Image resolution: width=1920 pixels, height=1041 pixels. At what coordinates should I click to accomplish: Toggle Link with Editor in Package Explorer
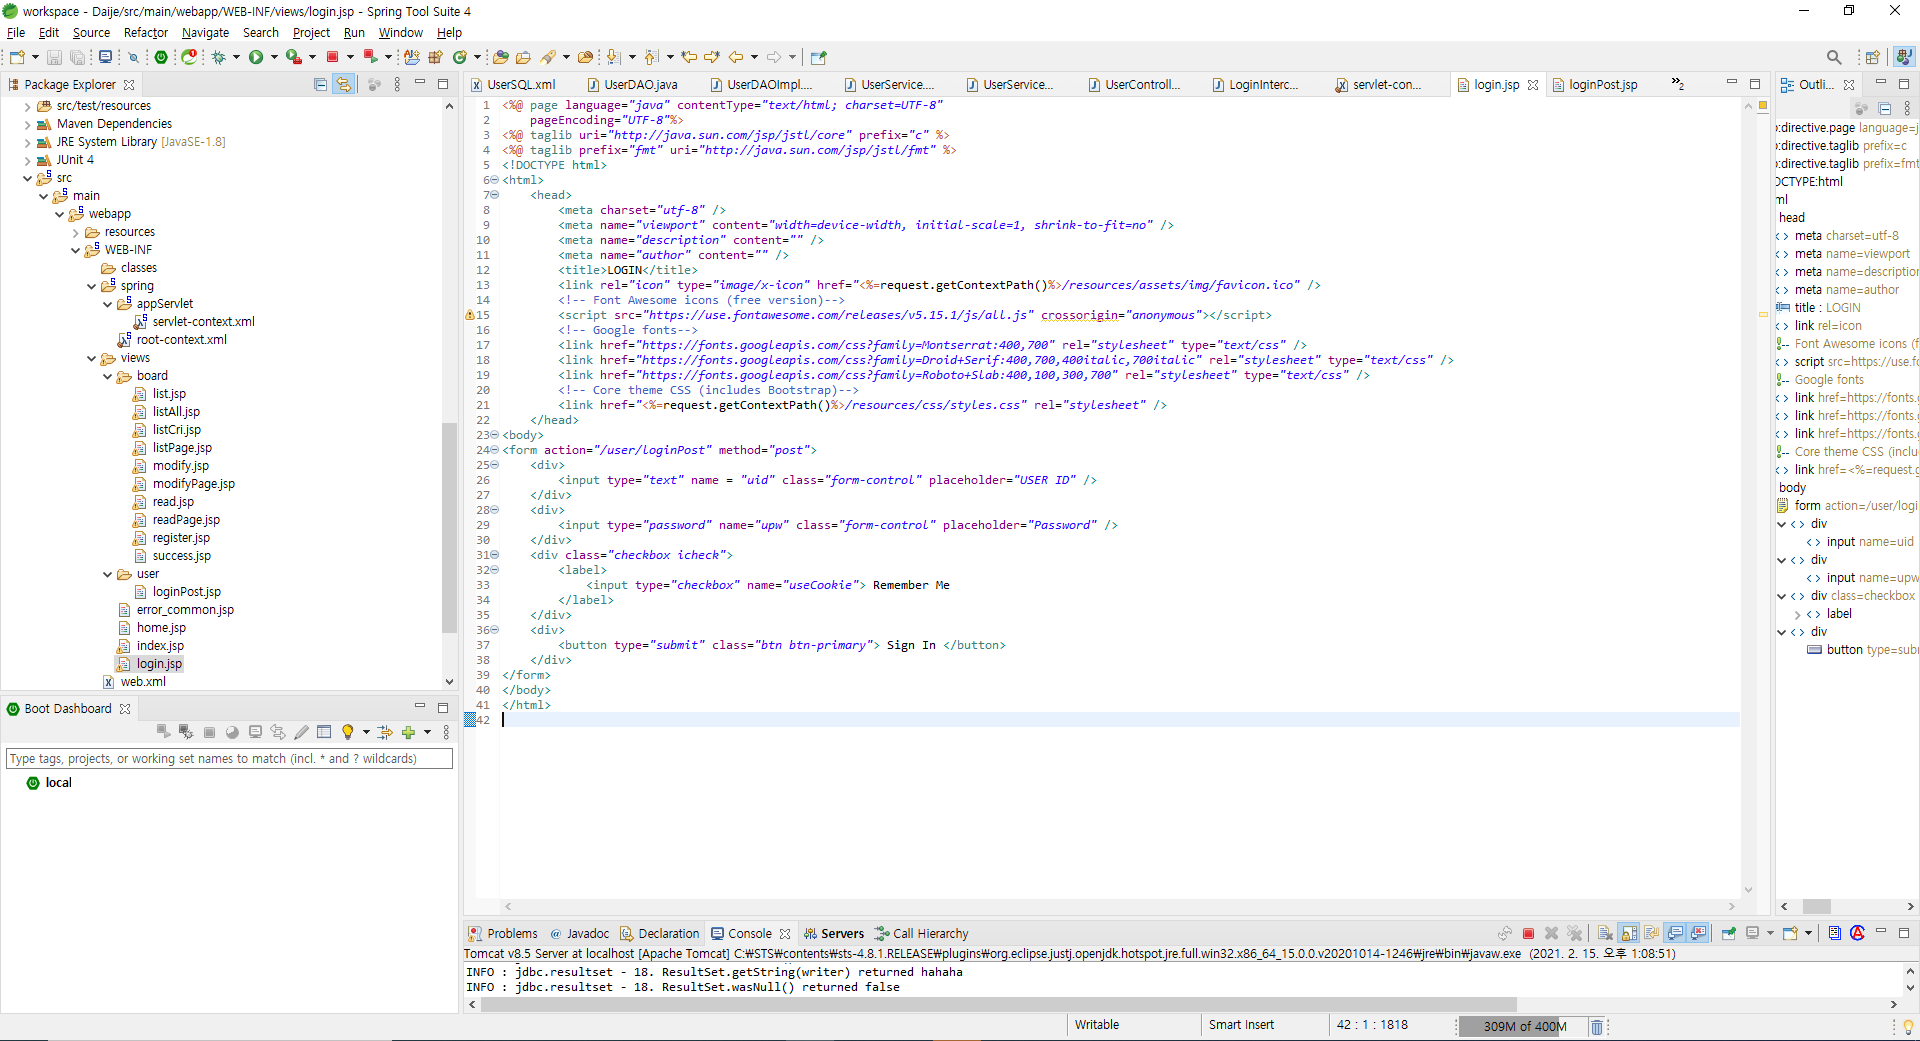click(x=343, y=84)
